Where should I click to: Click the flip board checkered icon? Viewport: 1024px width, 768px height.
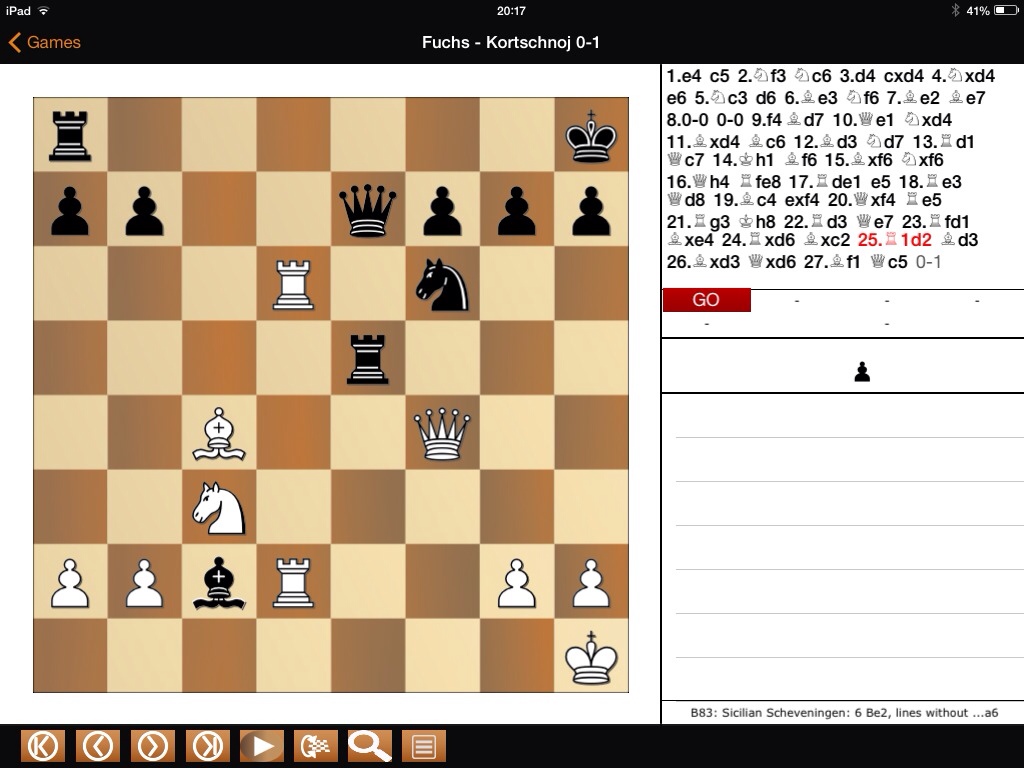click(315, 746)
